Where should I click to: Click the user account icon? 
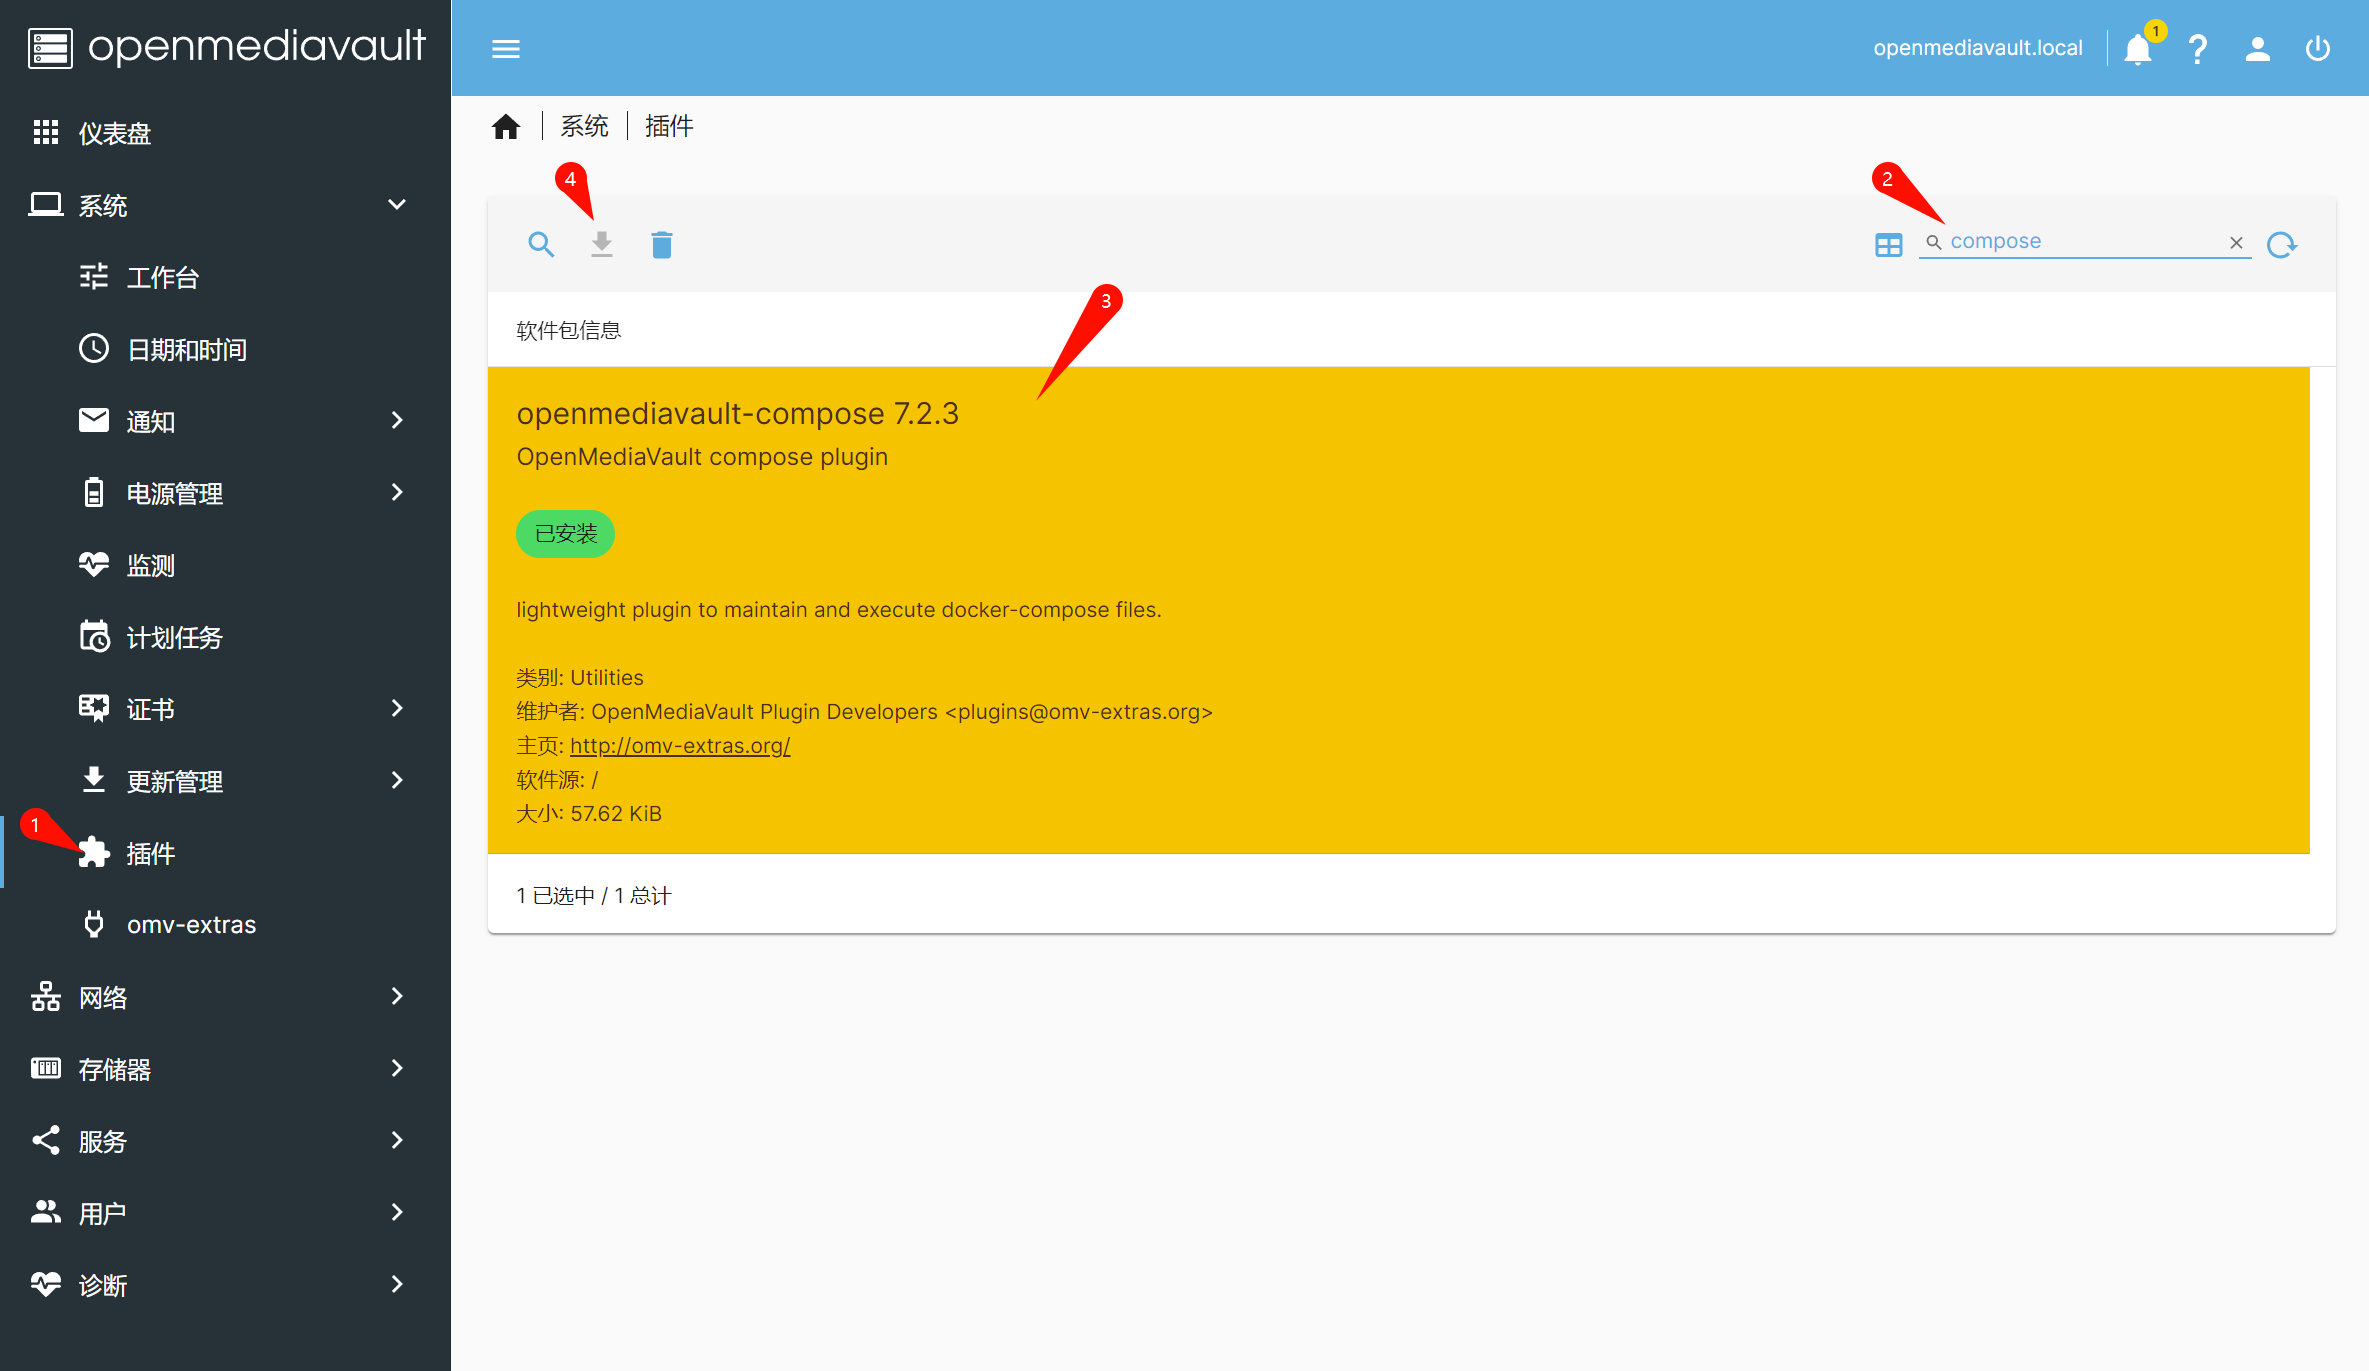click(2256, 47)
